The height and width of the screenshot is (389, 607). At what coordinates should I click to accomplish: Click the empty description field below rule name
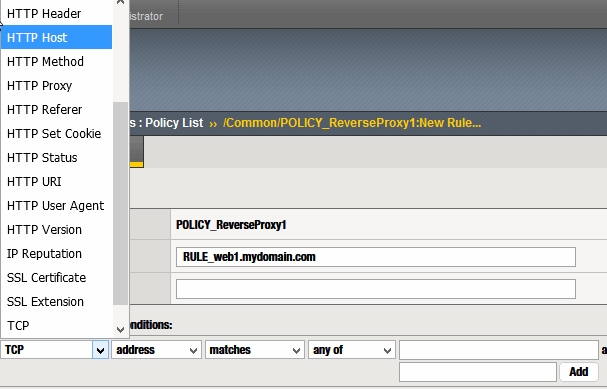click(x=376, y=289)
